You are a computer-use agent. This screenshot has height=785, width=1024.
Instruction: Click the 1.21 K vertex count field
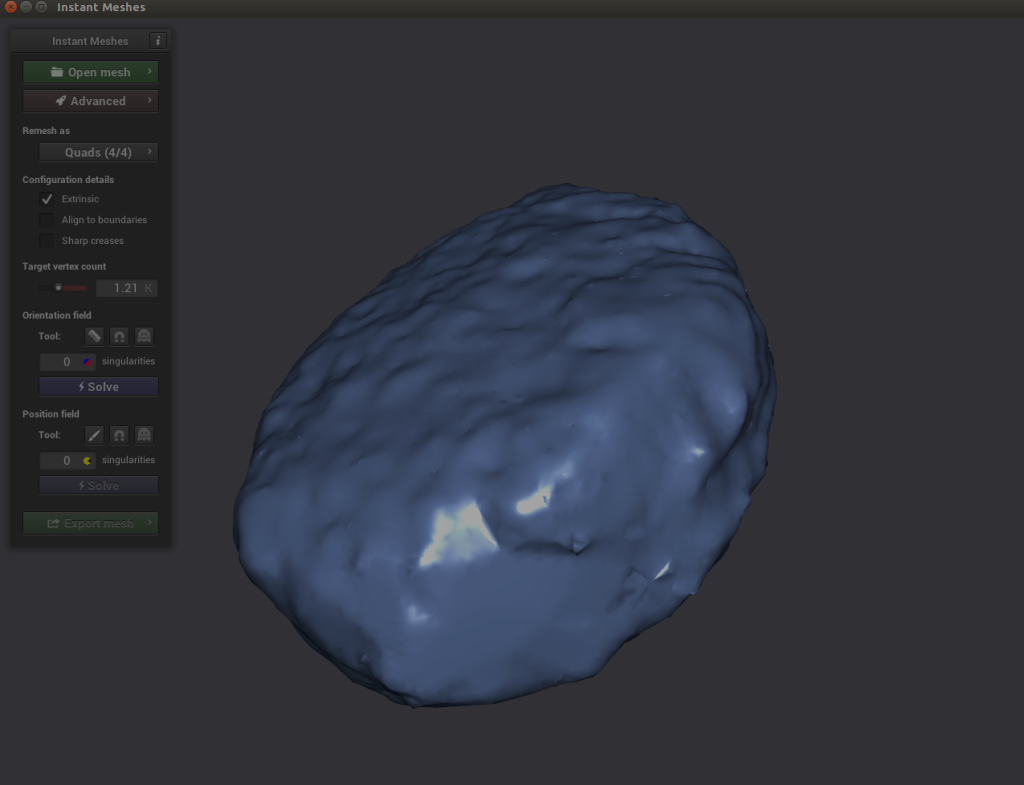(x=127, y=288)
